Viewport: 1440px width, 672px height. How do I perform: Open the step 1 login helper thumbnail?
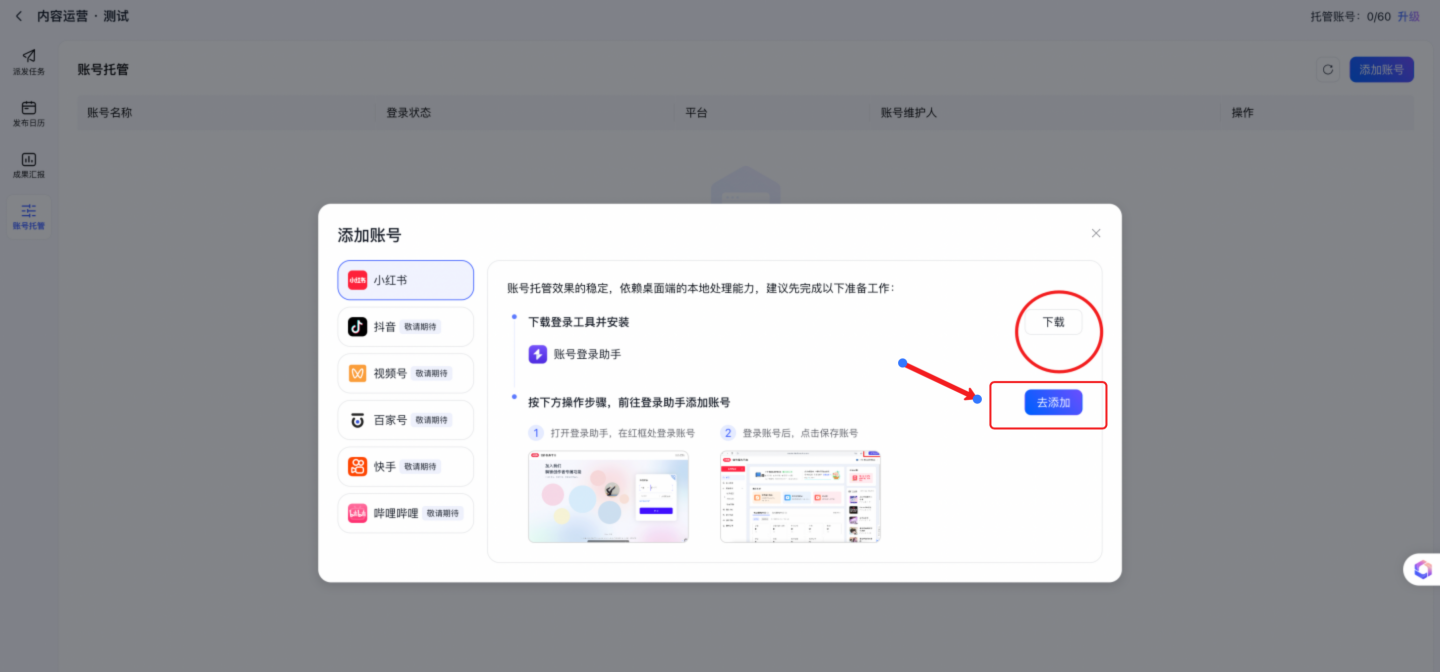[x=608, y=497]
